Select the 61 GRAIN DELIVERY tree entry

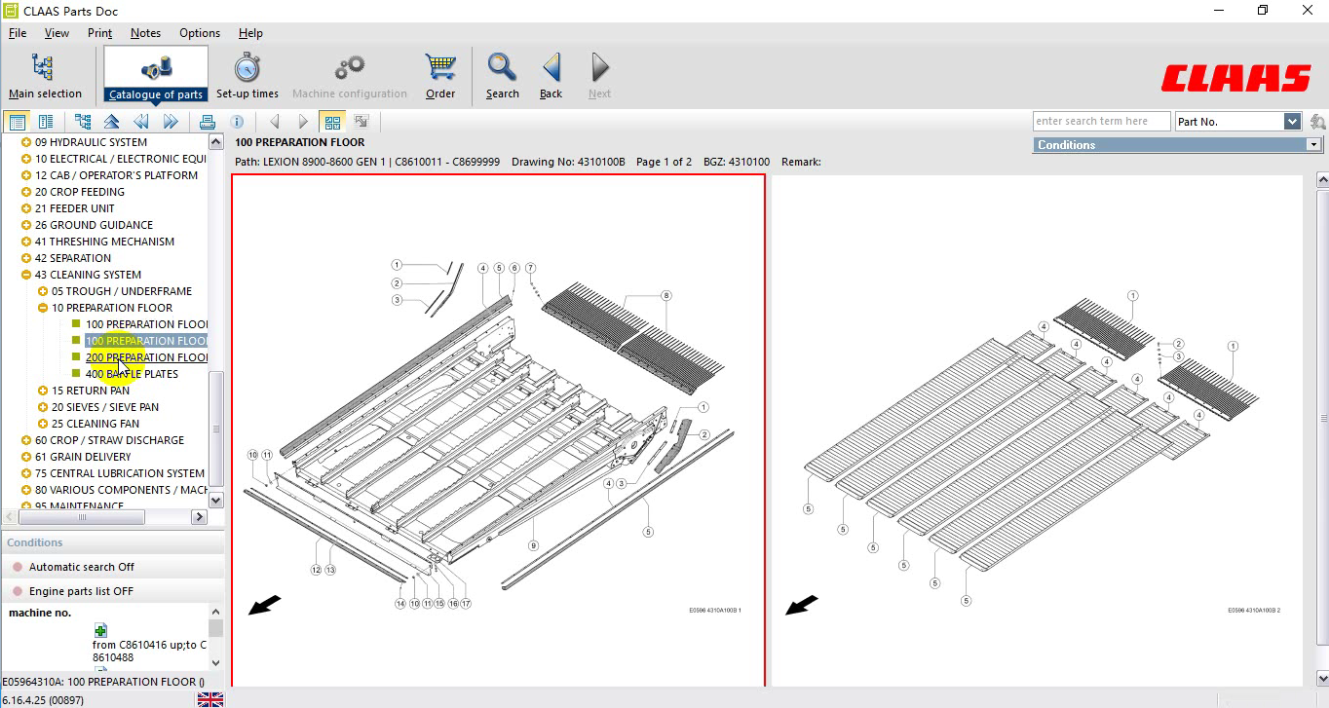tap(83, 457)
